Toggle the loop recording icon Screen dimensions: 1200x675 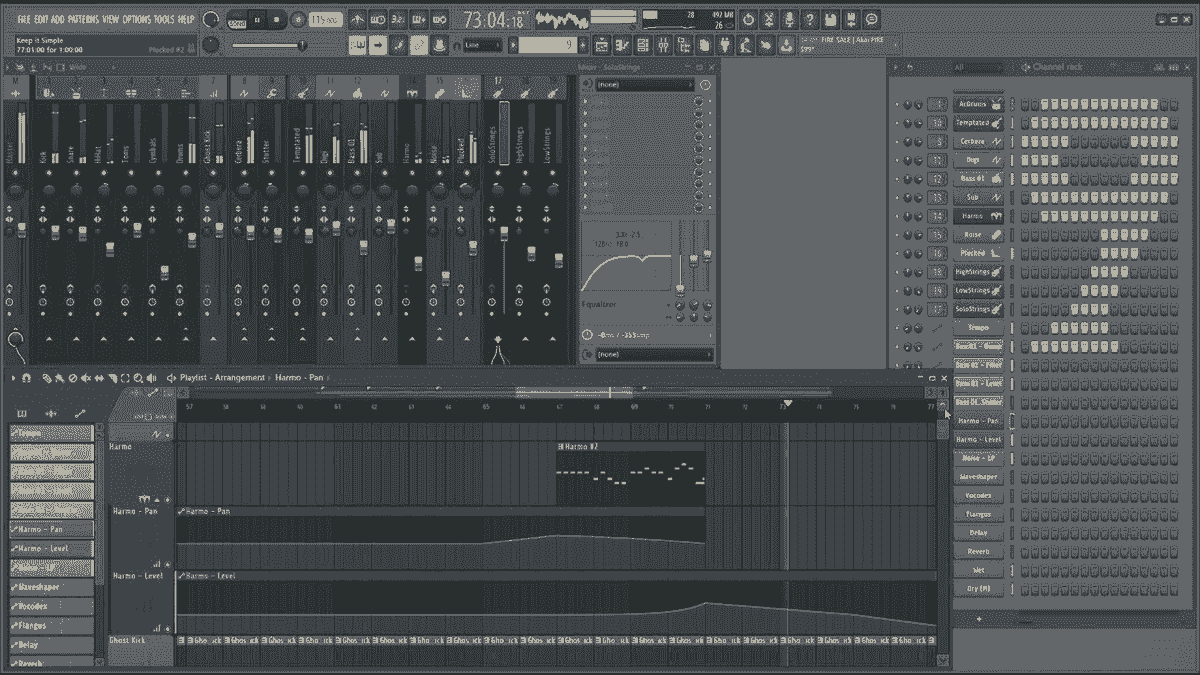point(439,19)
